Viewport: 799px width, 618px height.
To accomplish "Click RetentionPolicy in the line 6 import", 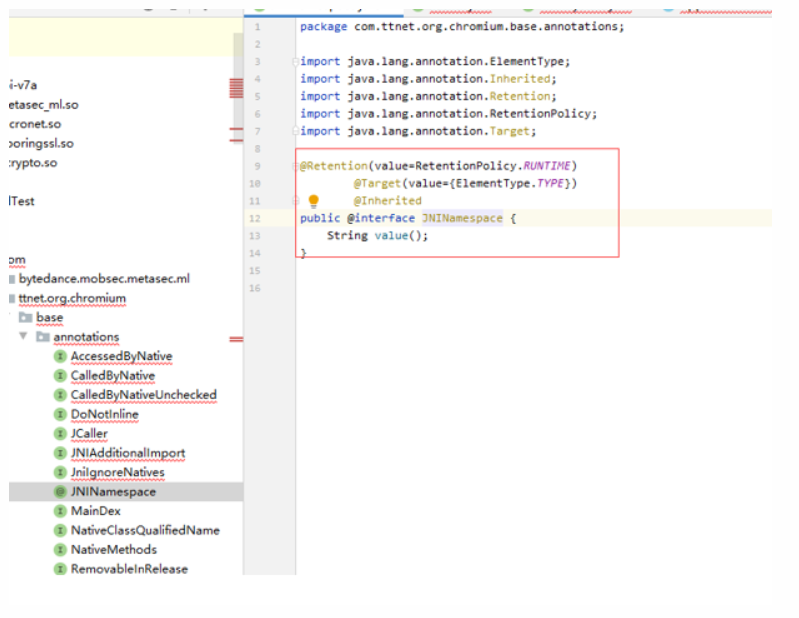I will tap(540, 114).
